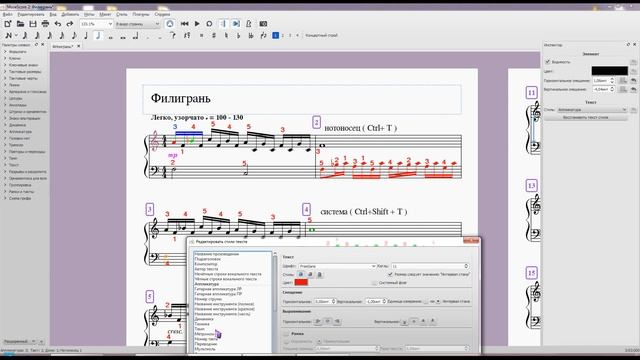Open the Справка menu
The image size is (640, 360).
[x=162, y=14]
